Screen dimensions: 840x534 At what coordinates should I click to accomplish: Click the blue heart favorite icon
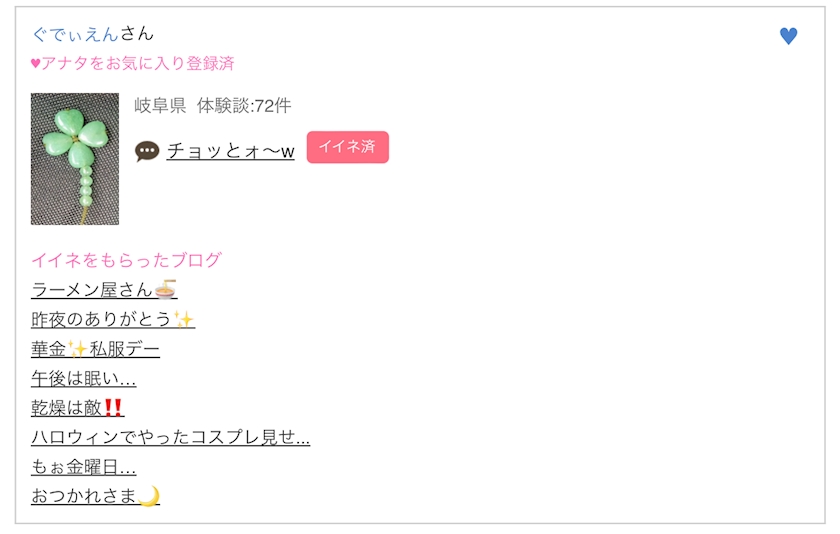coord(788,36)
